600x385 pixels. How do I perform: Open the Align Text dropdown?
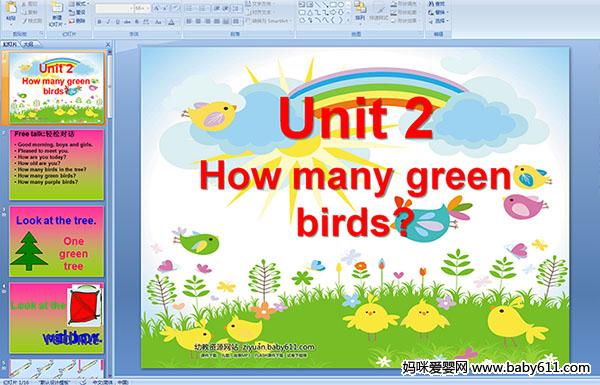(261, 12)
